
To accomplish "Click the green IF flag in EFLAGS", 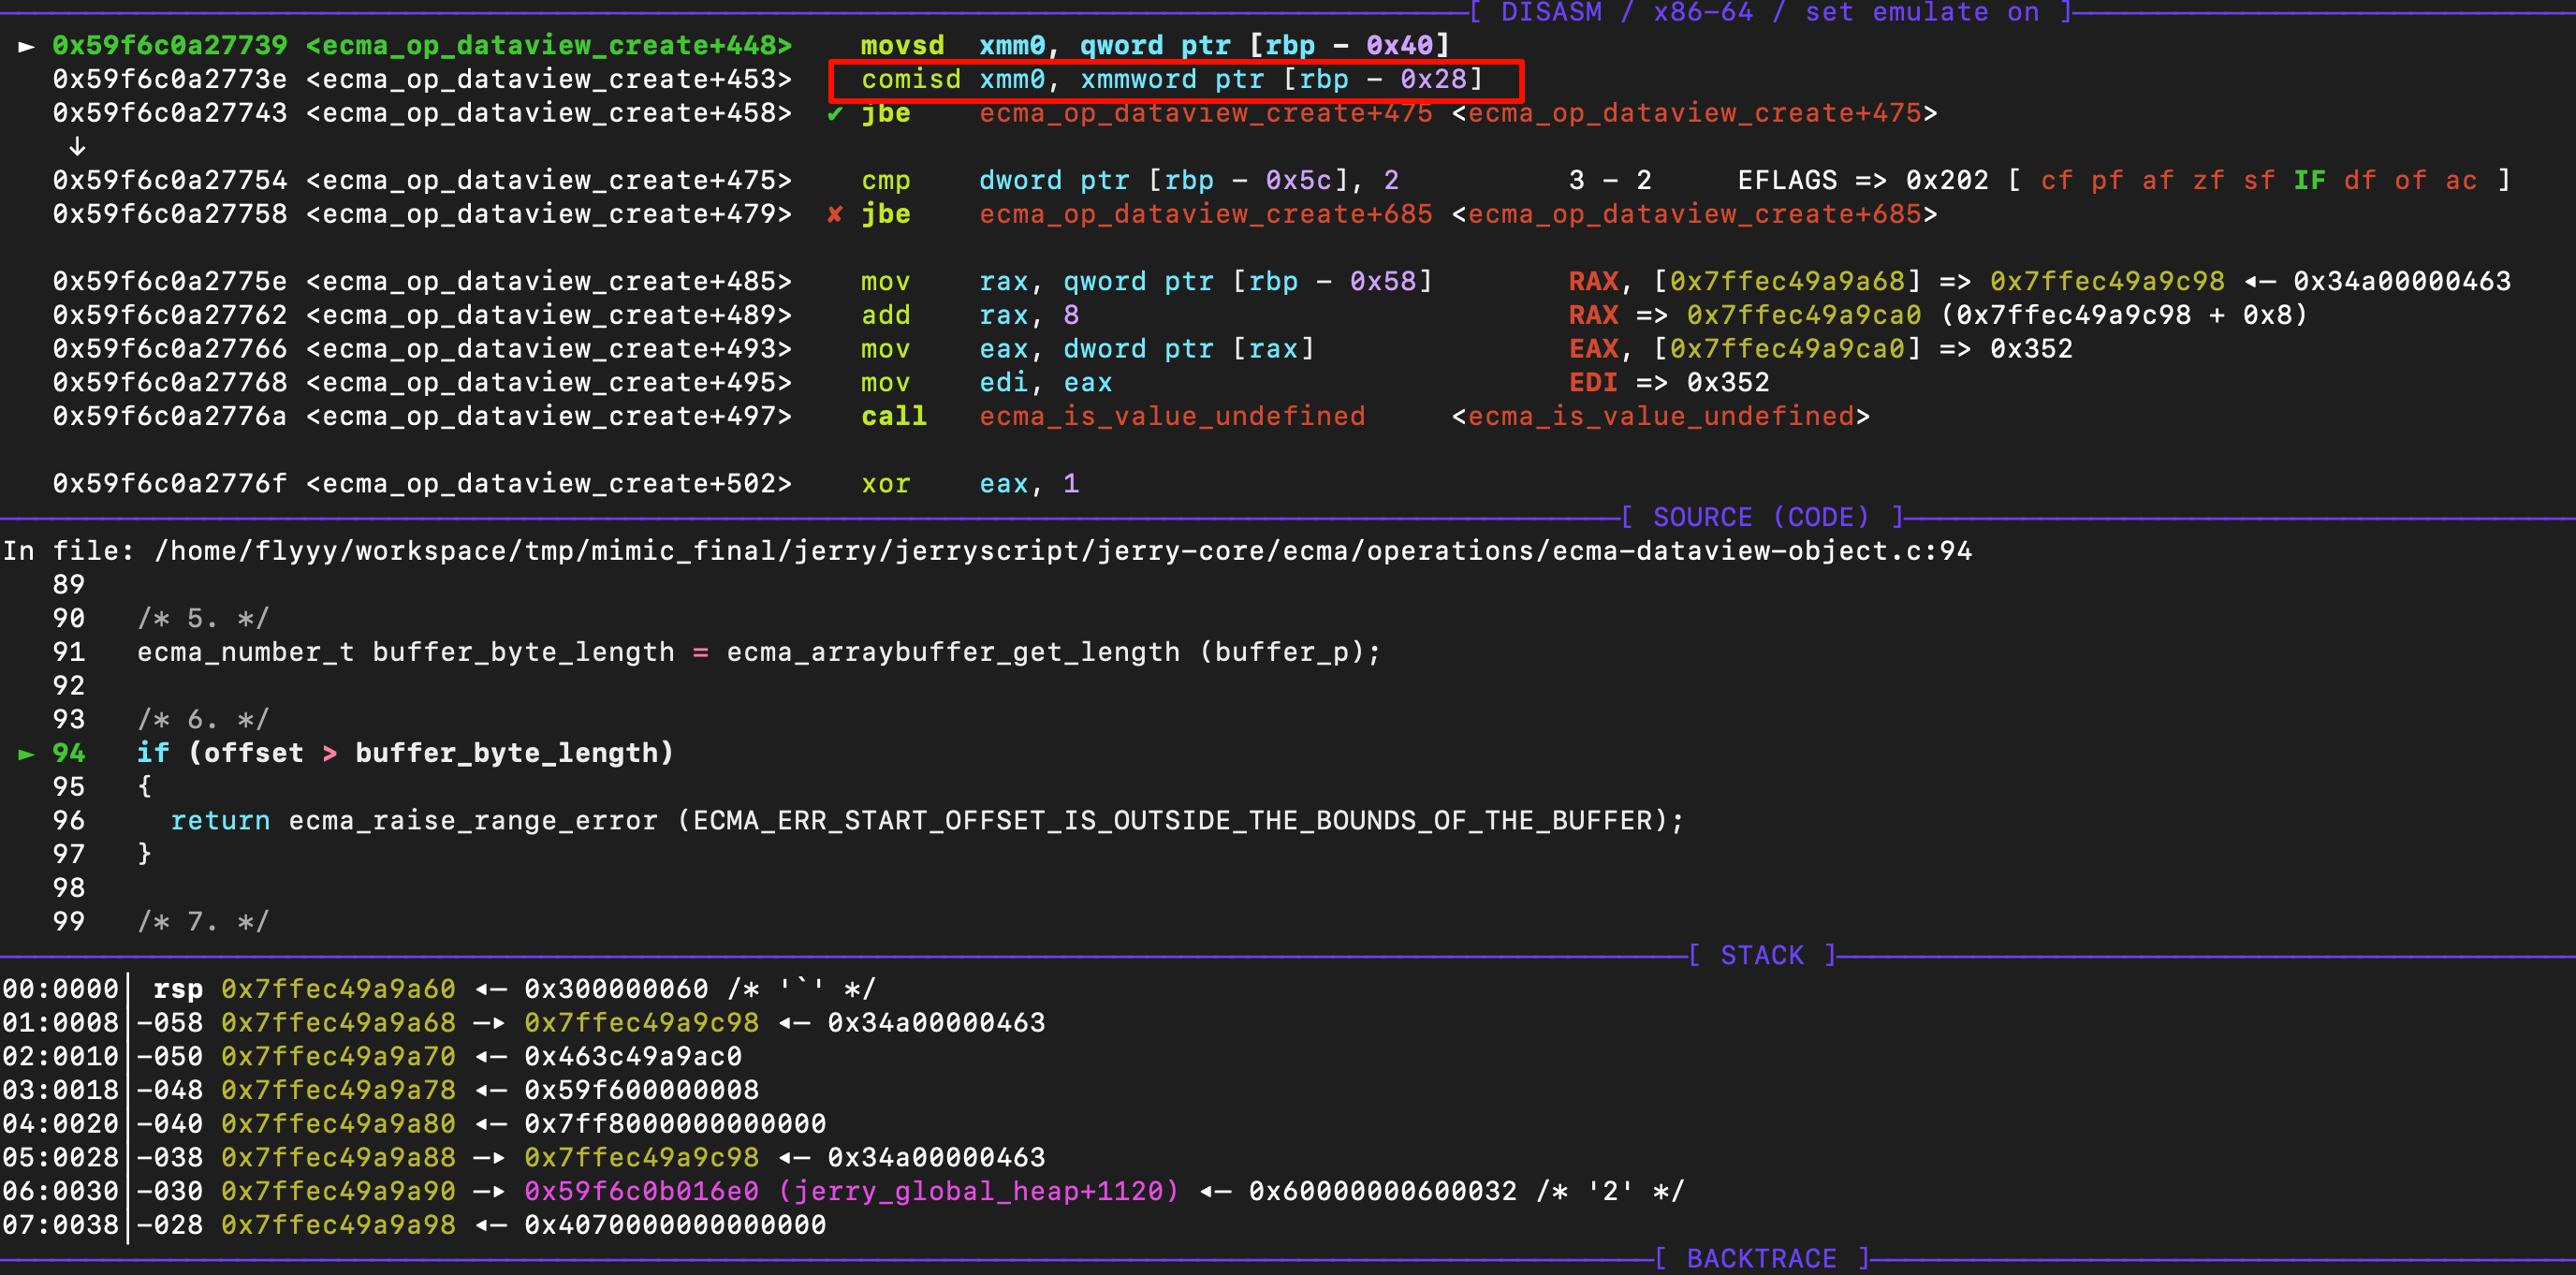I will coord(2309,181).
